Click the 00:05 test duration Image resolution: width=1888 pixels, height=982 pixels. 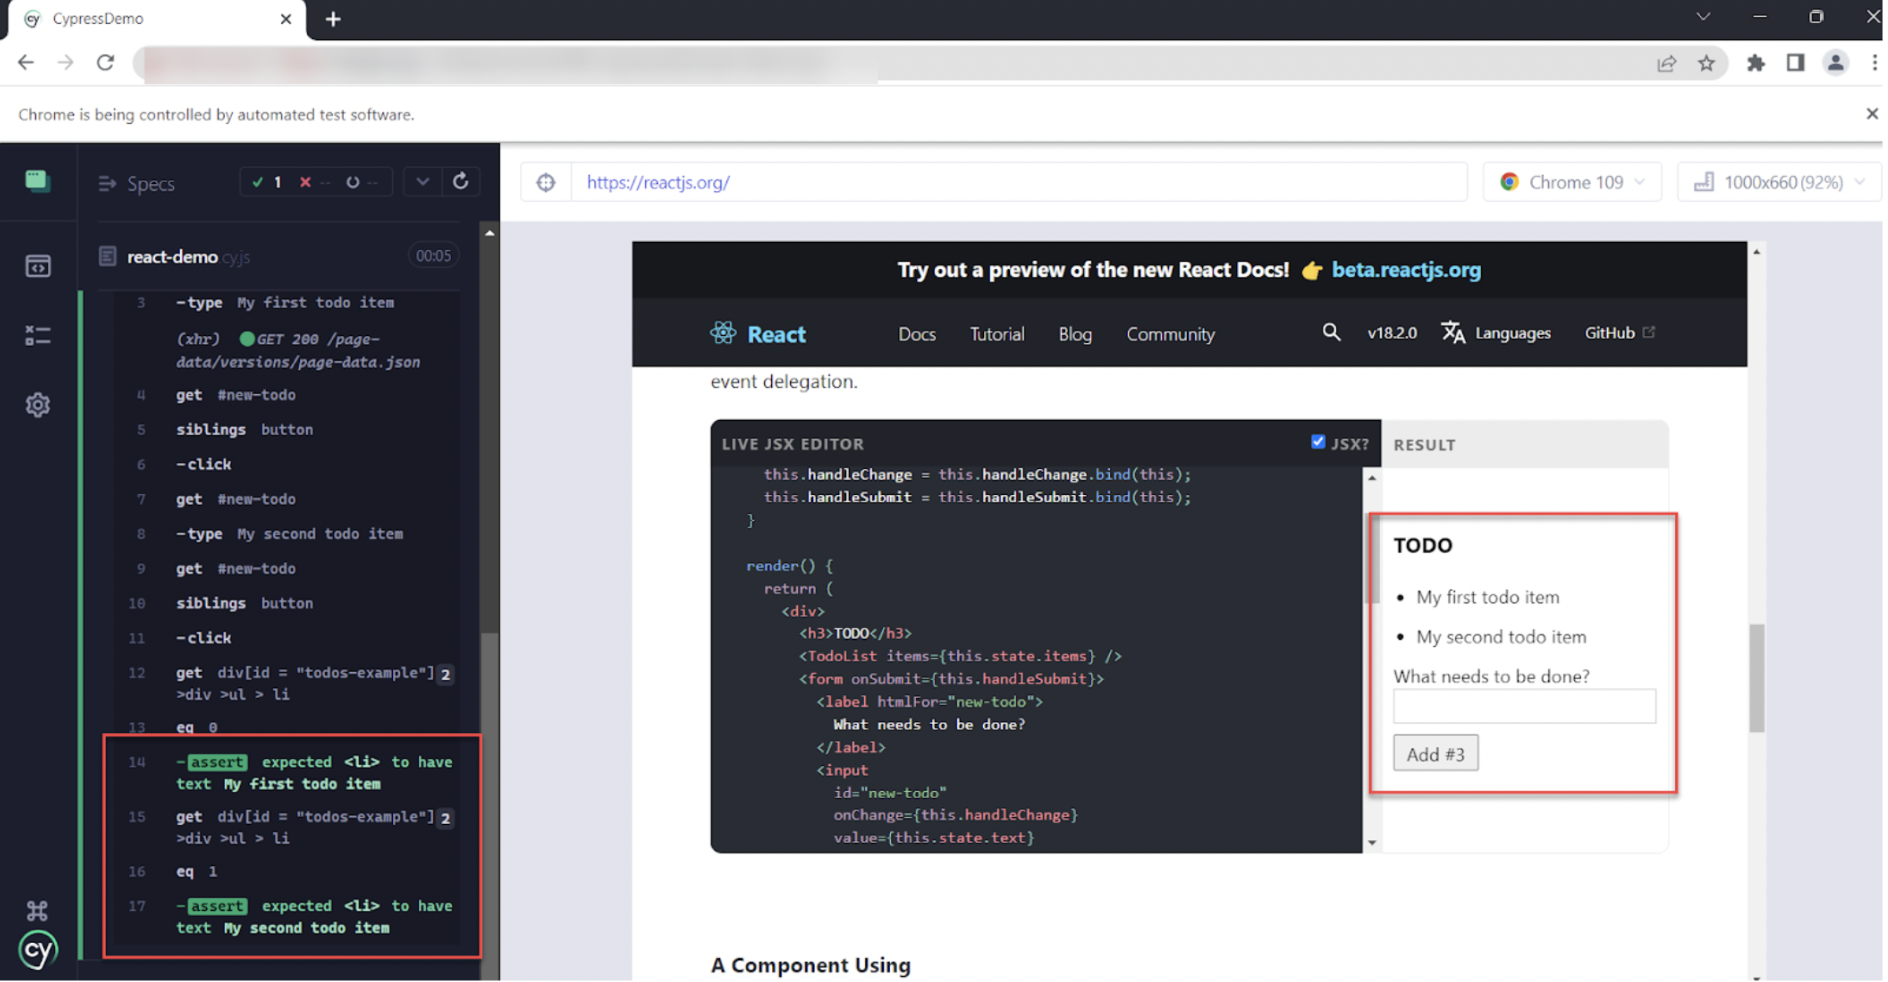point(433,256)
